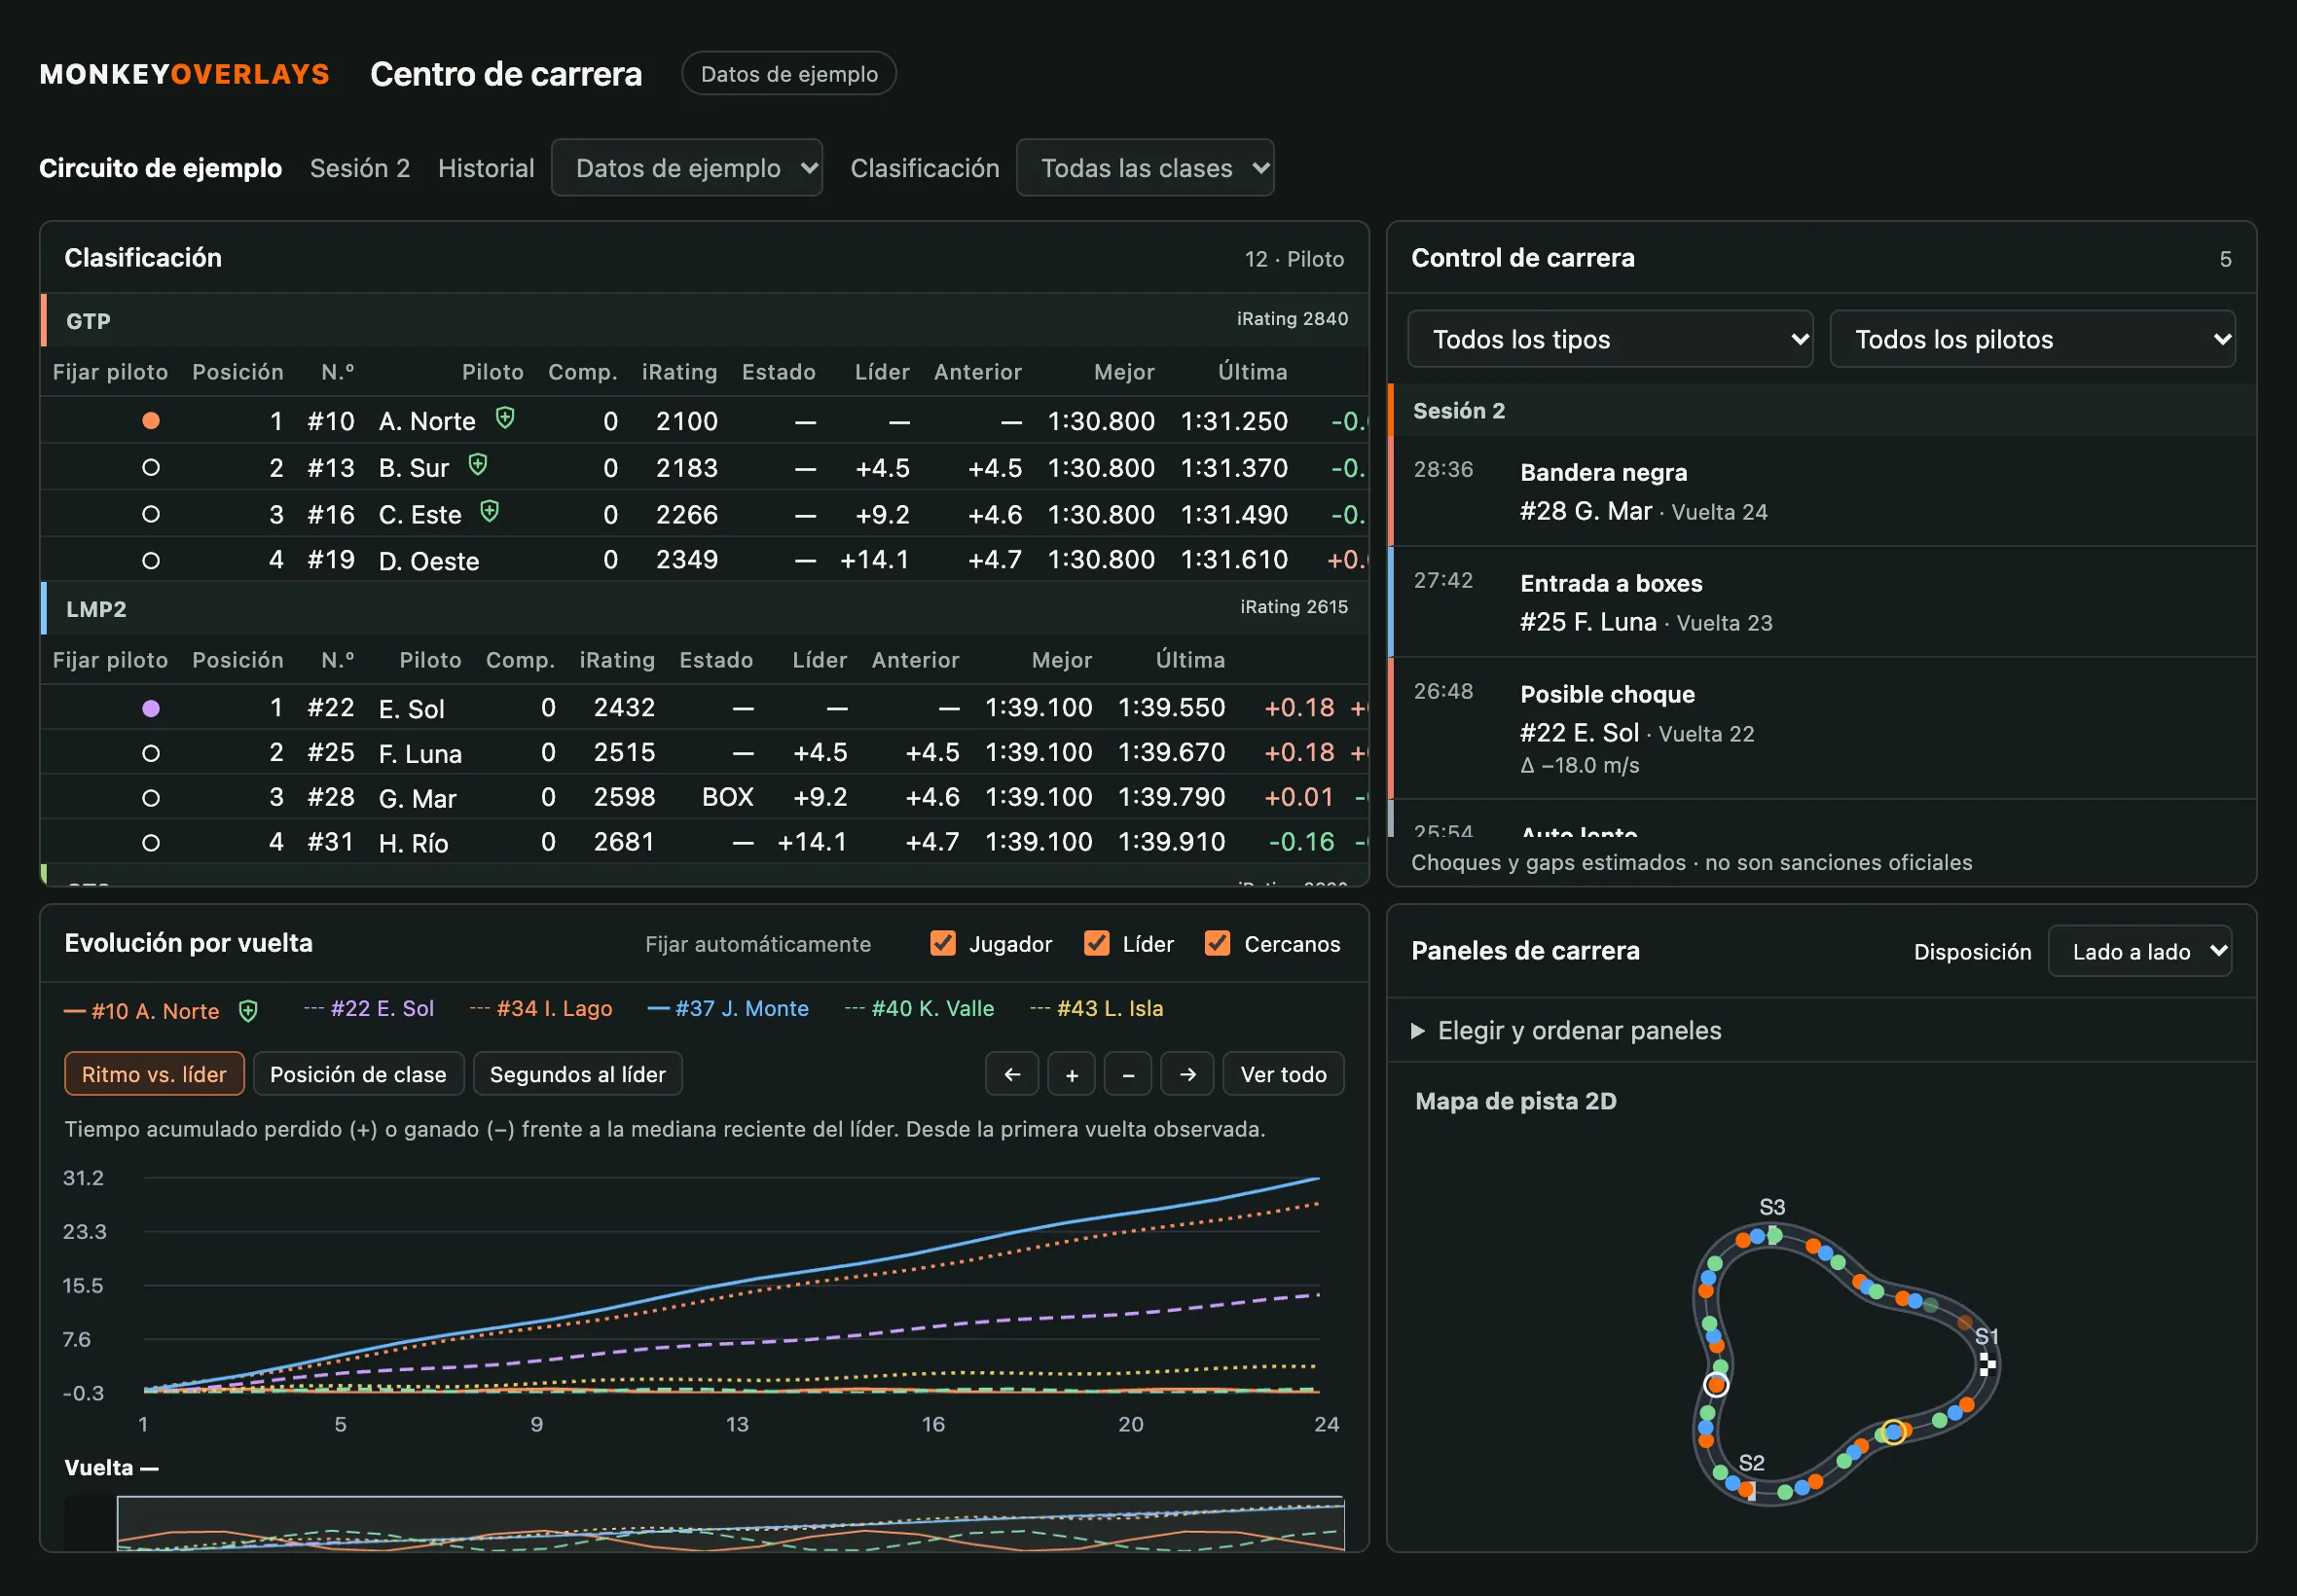Image resolution: width=2297 pixels, height=1596 pixels.
Task: Select the Segundos al líder tab
Action: 577,1074
